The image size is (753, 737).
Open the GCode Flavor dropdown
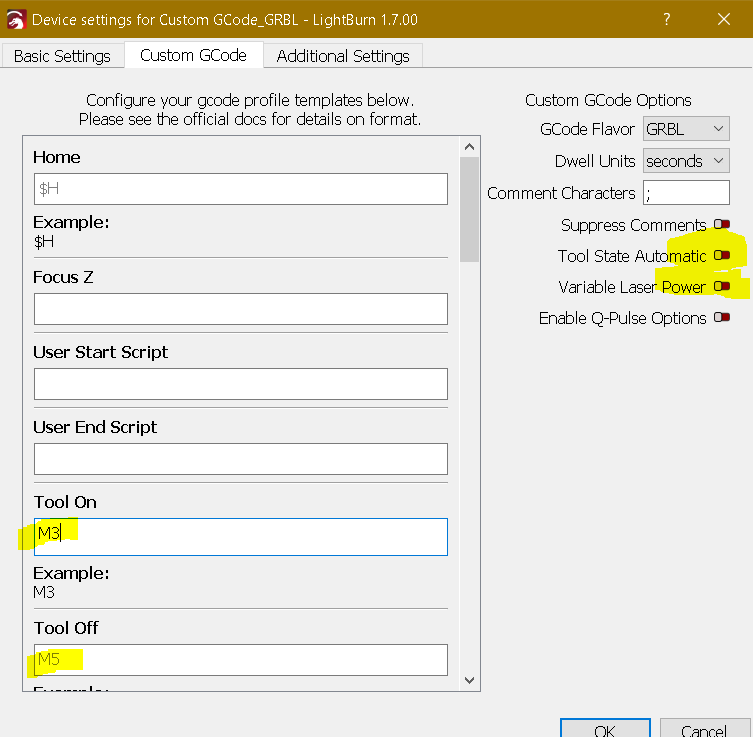(x=685, y=129)
